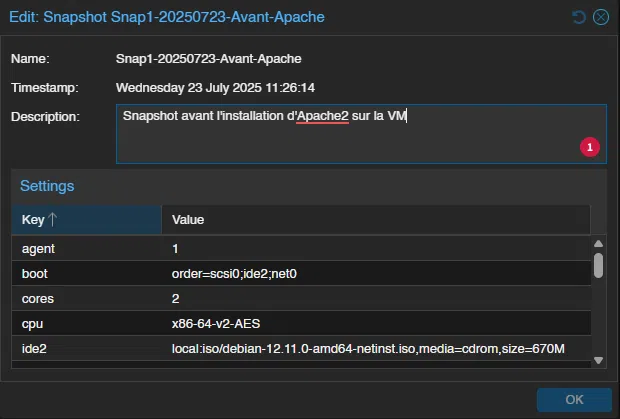Viewport: 620px width, 419px height.
Task: Click the boot order value scsi0;ide2;net0
Action: [x=235, y=273]
